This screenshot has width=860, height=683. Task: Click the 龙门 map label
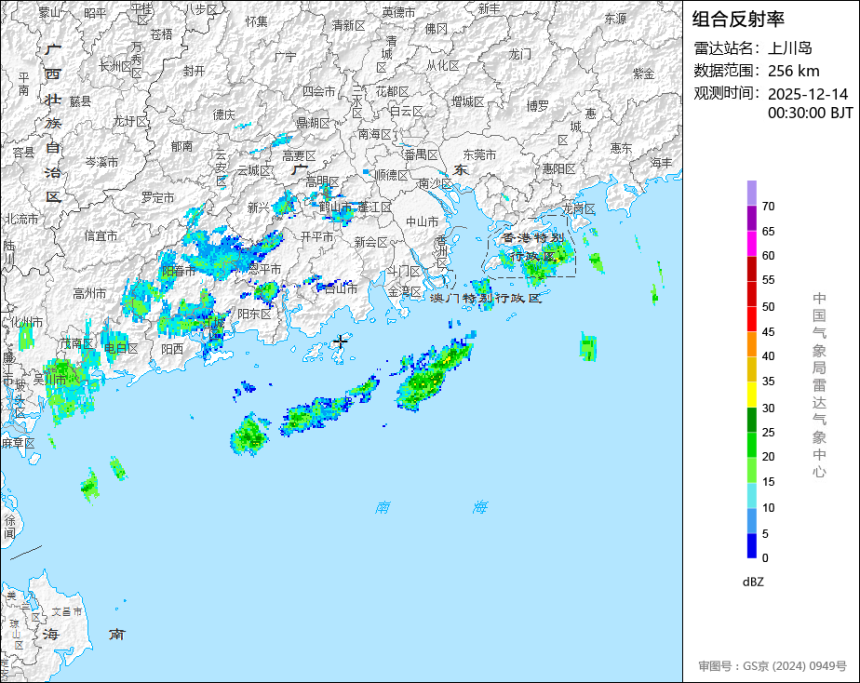click(x=519, y=54)
